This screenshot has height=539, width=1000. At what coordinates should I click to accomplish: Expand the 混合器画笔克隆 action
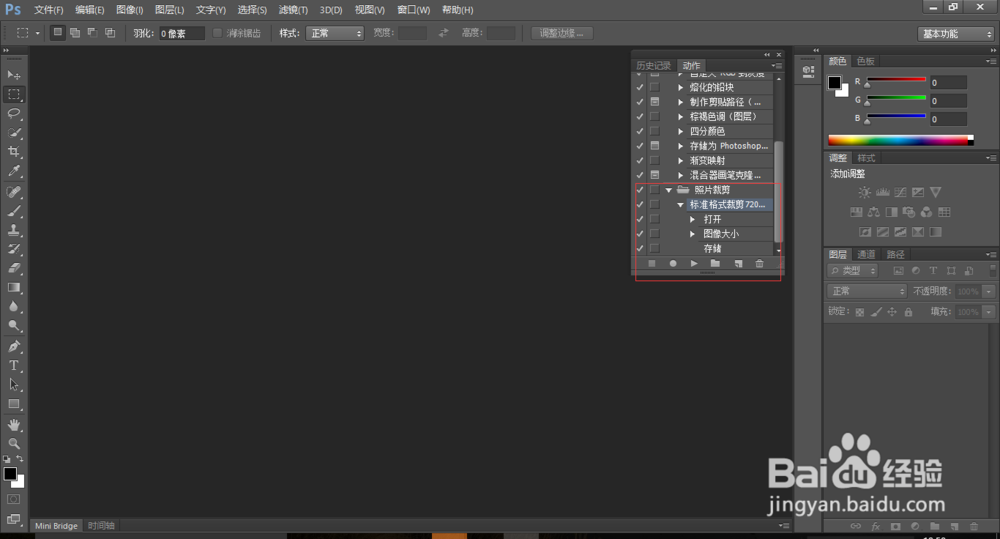[x=680, y=175]
